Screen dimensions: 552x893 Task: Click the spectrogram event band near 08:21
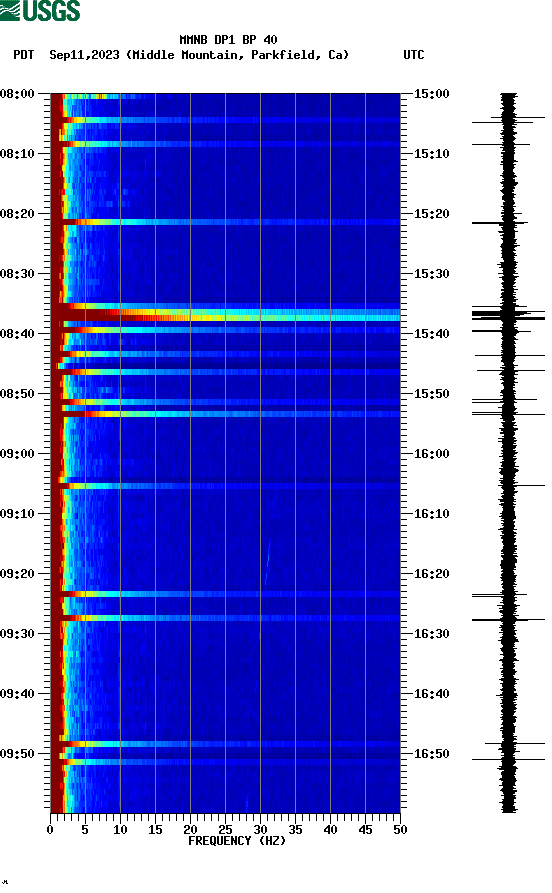coord(226,222)
